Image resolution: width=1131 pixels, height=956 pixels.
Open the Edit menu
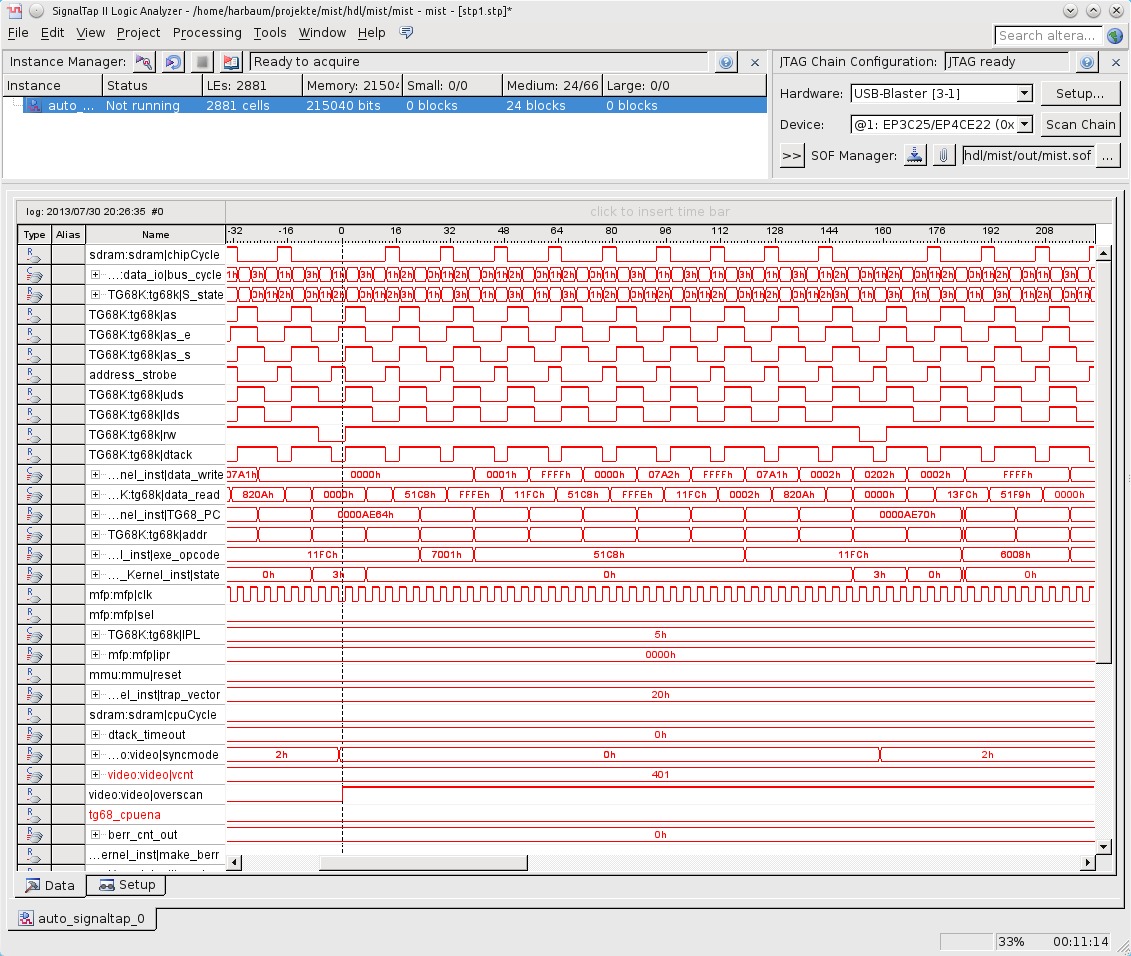[52, 32]
